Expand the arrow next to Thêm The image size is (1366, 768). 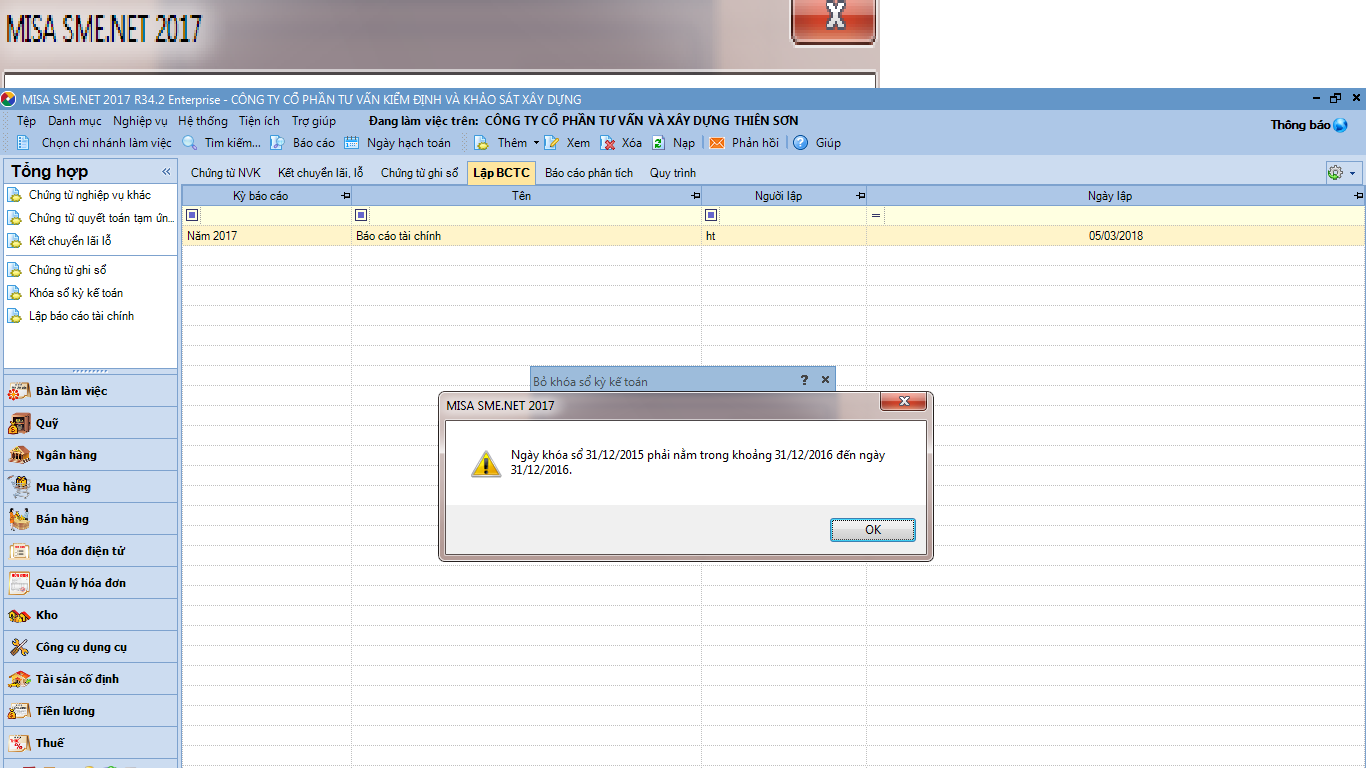(x=536, y=143)
